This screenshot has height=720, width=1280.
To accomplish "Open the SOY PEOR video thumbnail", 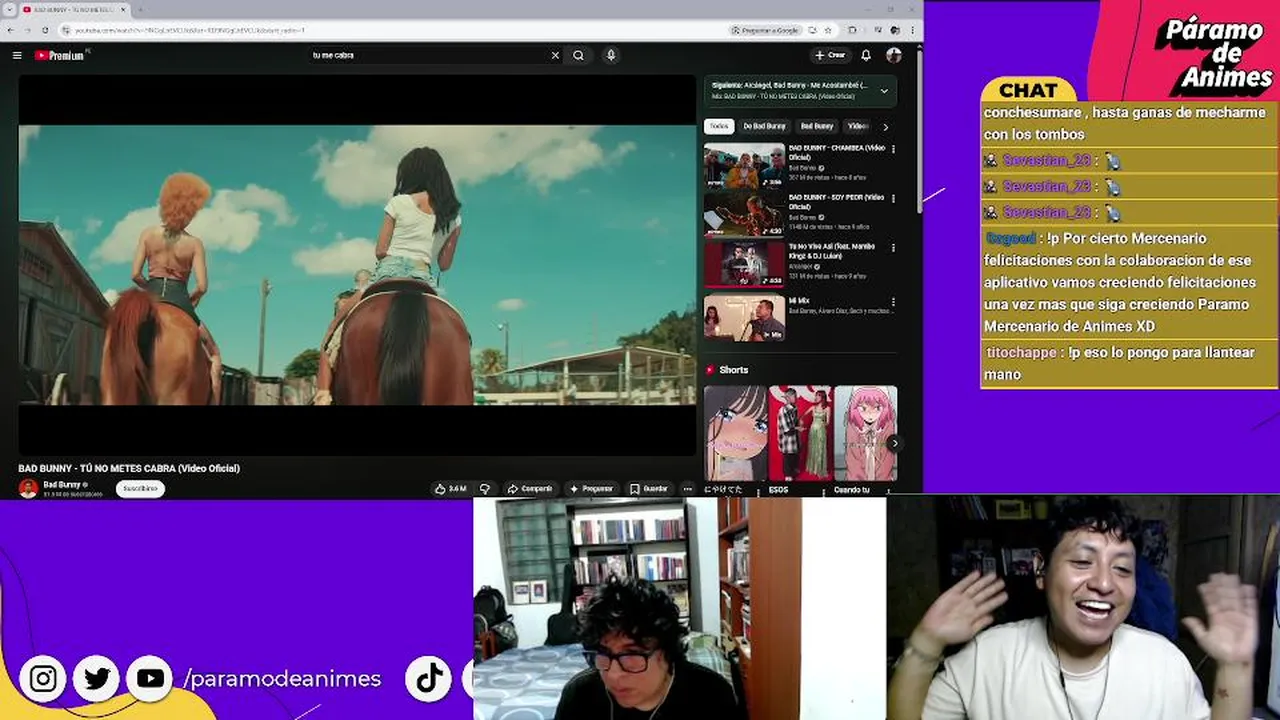I will [x=744, y=215].
